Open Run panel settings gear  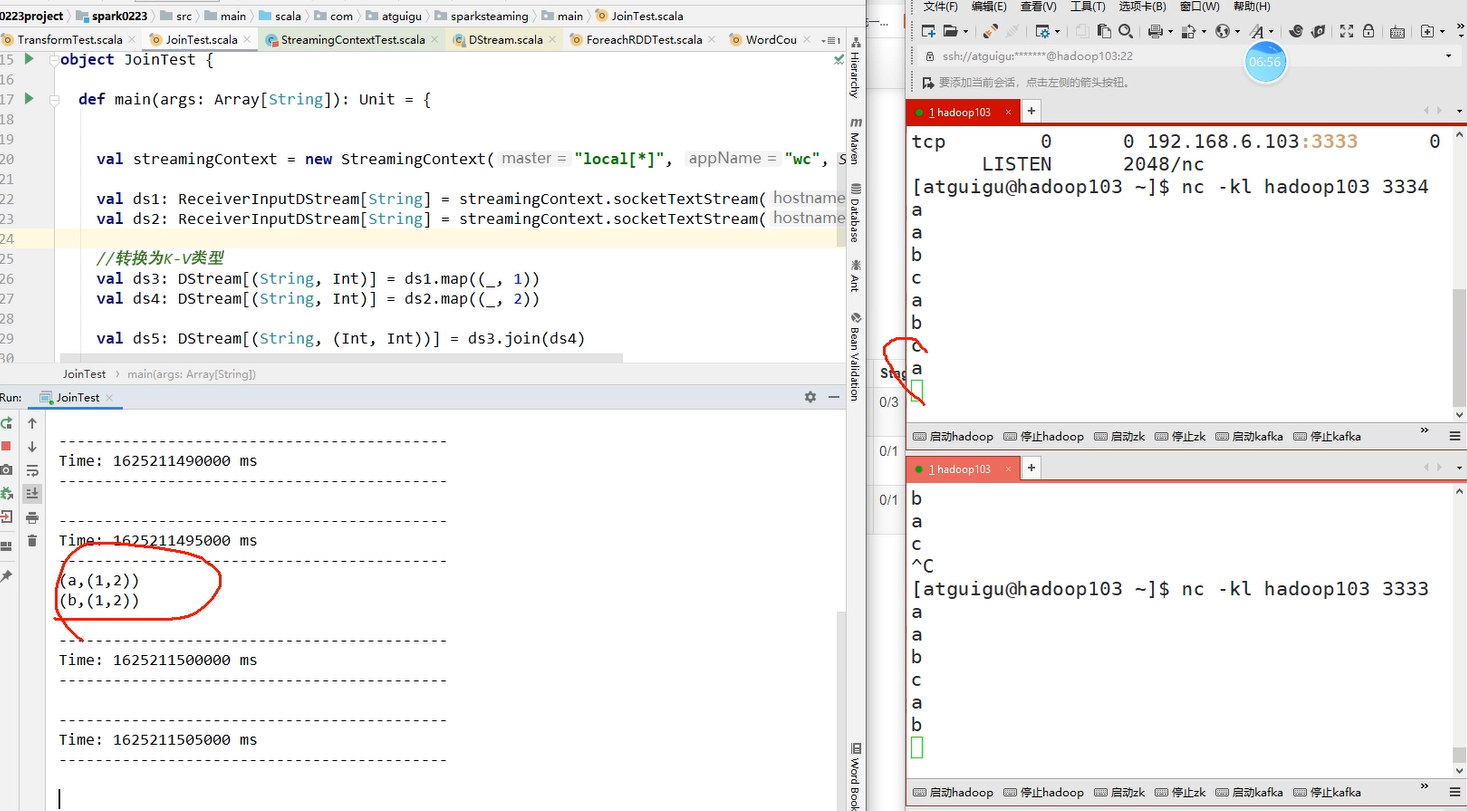coord(810,397)
